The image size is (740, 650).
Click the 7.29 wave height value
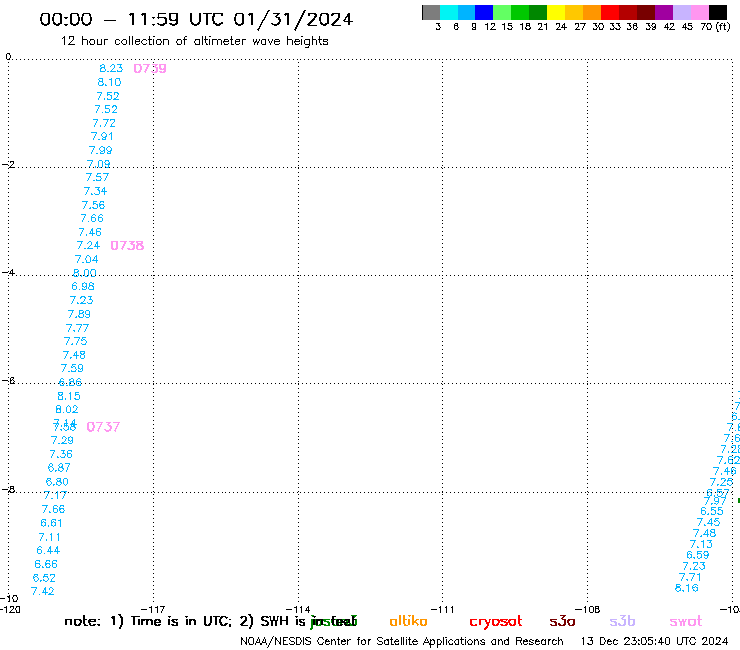coord(62,440)
